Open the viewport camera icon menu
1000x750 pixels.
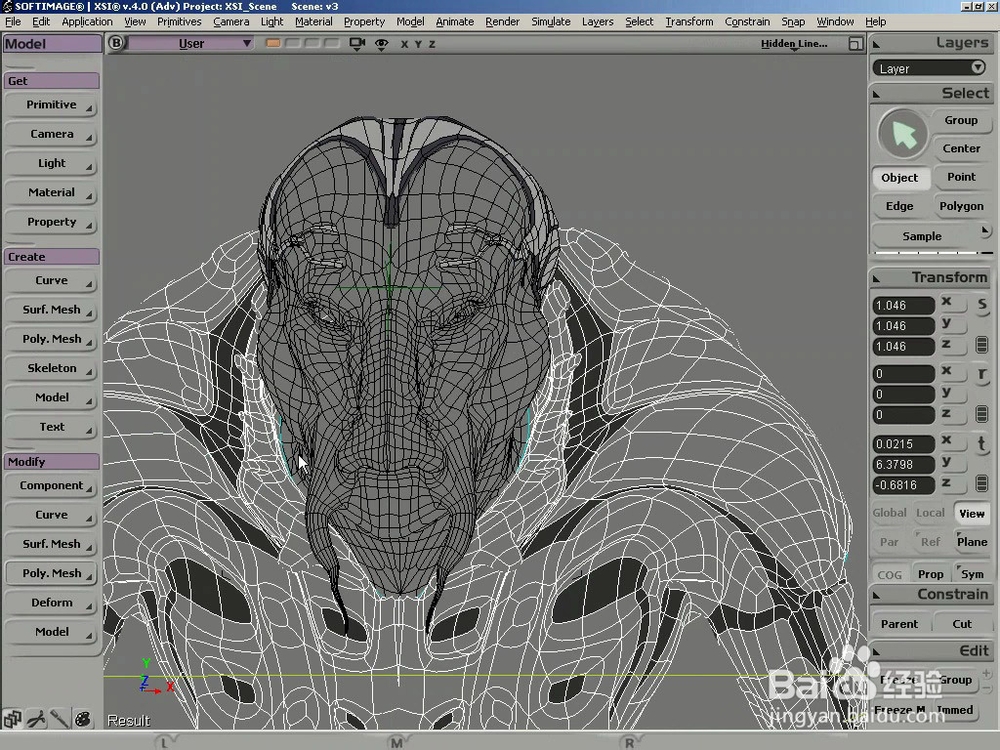pos(357,44)
